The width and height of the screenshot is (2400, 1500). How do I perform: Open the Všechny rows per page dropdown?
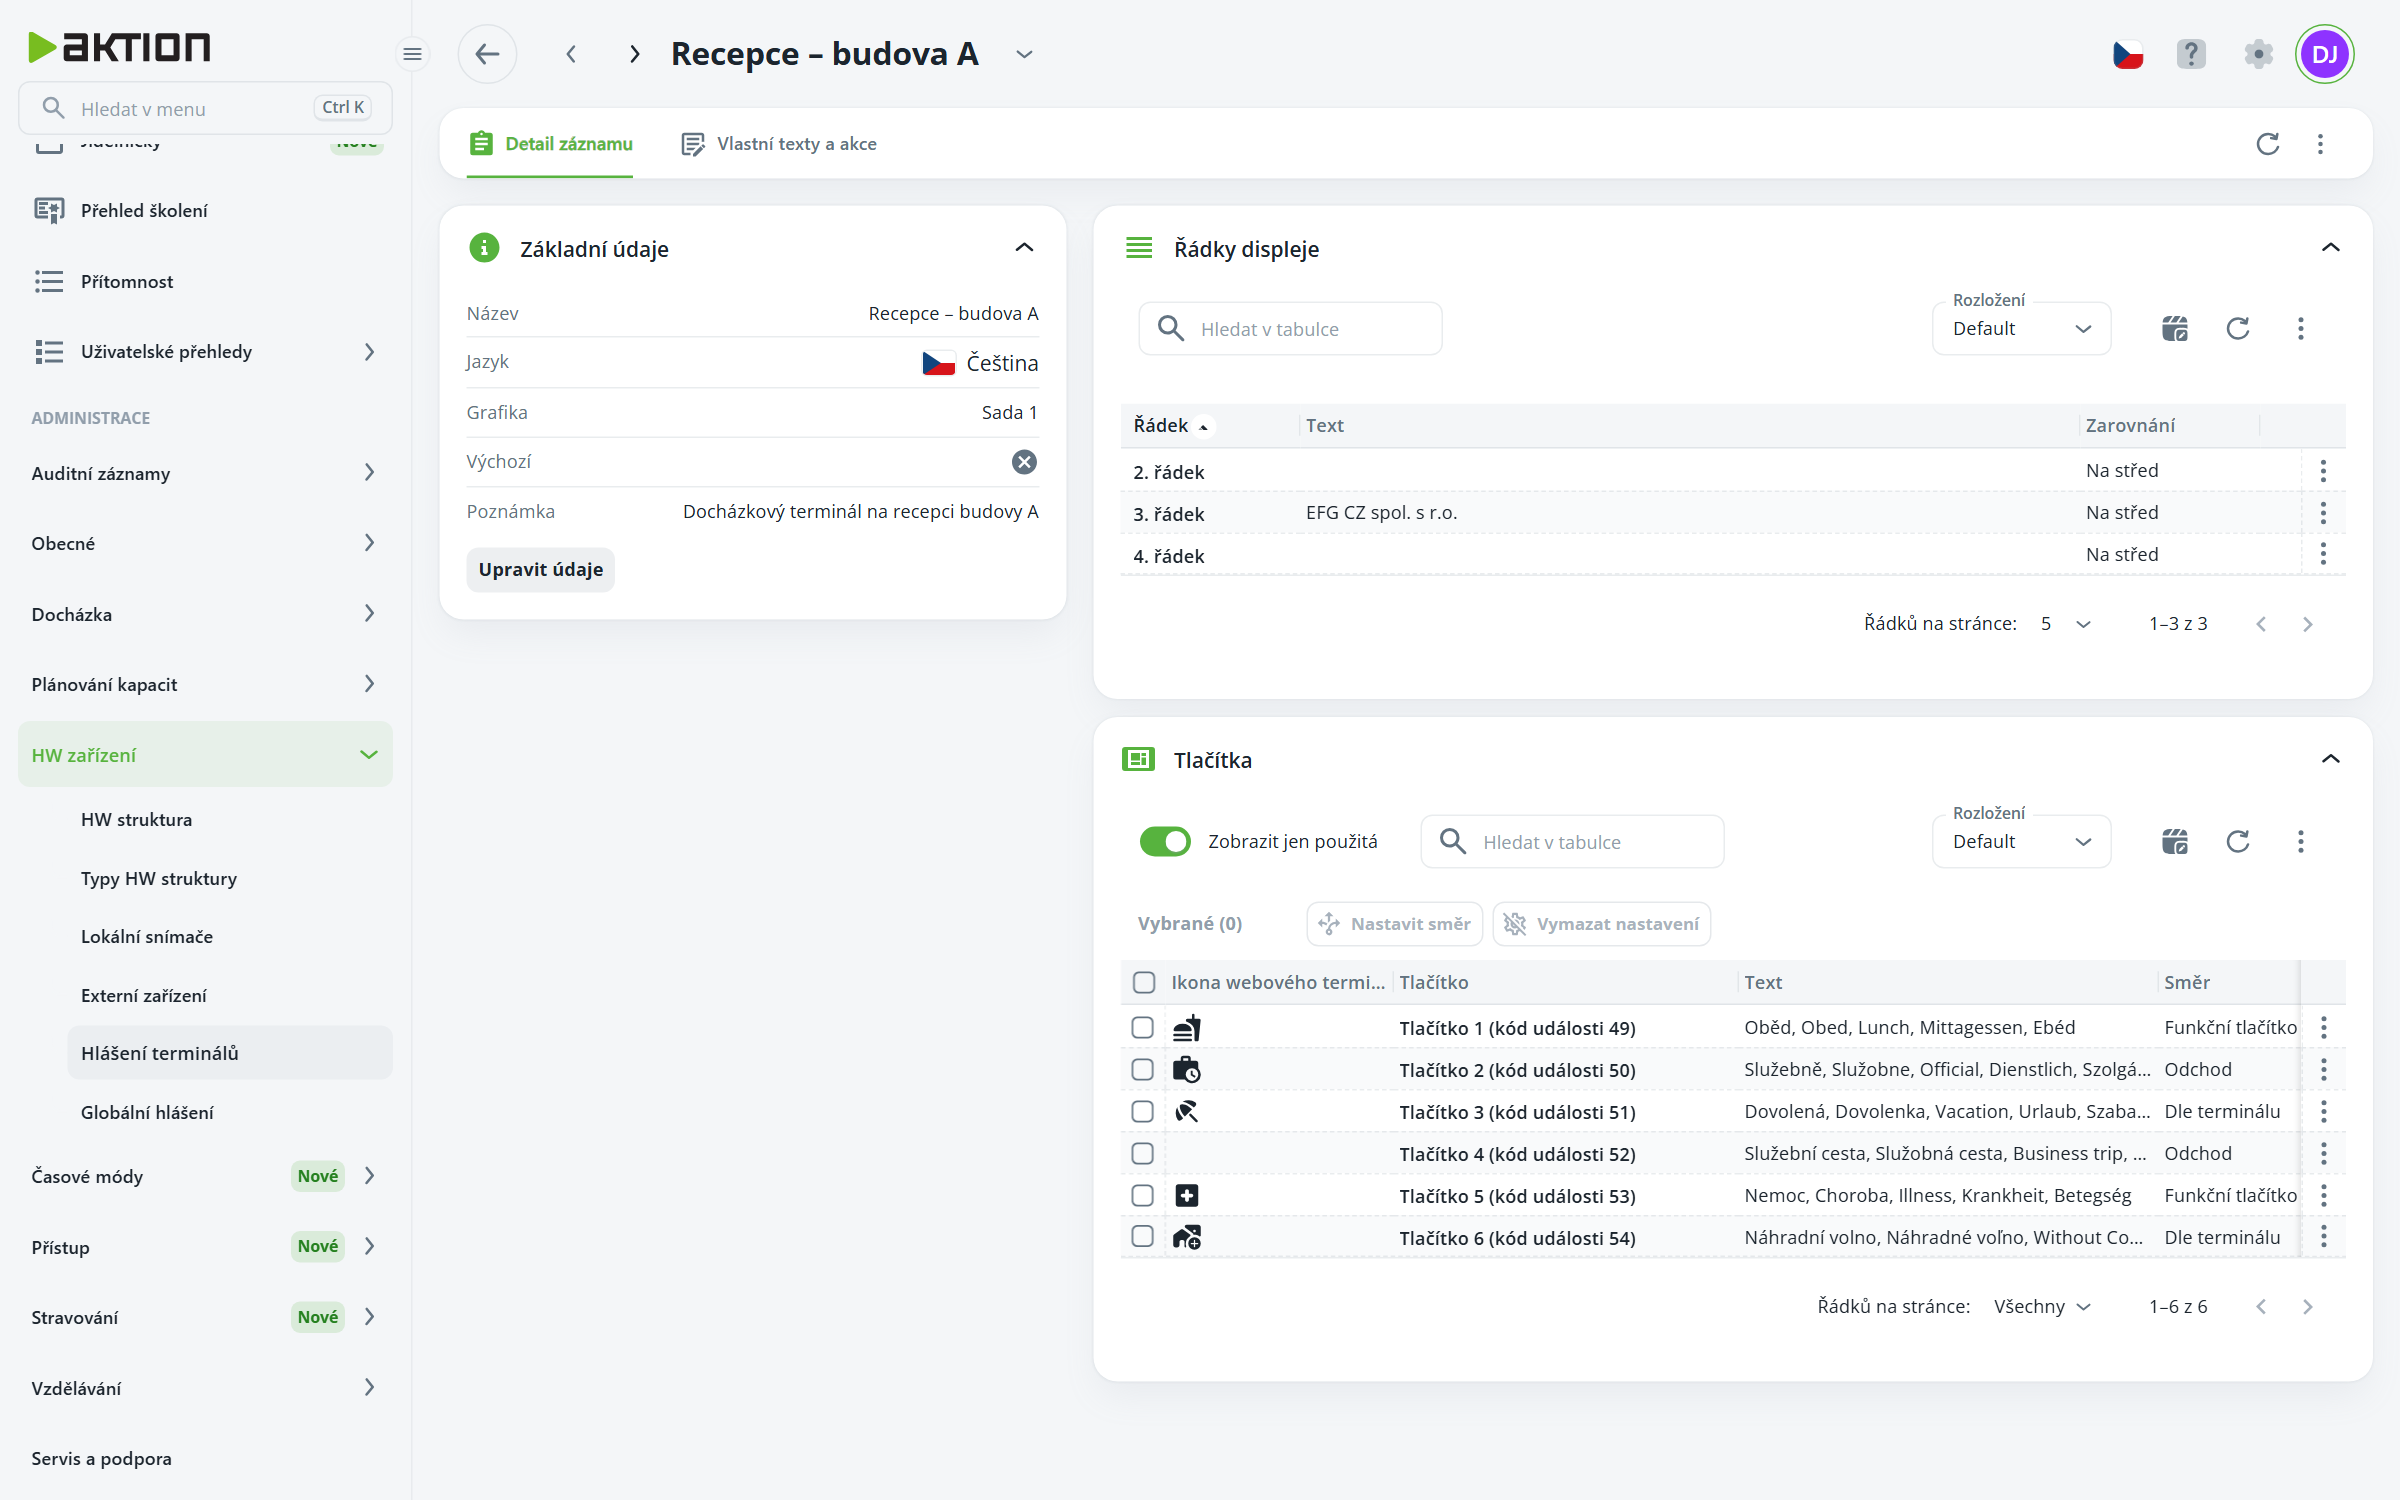(2042, 1307)
